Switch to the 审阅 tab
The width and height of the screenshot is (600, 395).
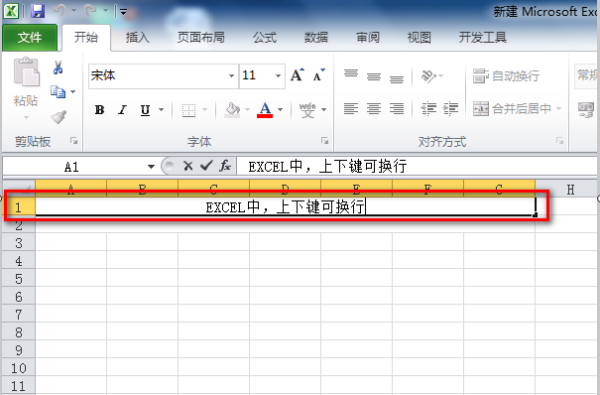tap(368, 38)
